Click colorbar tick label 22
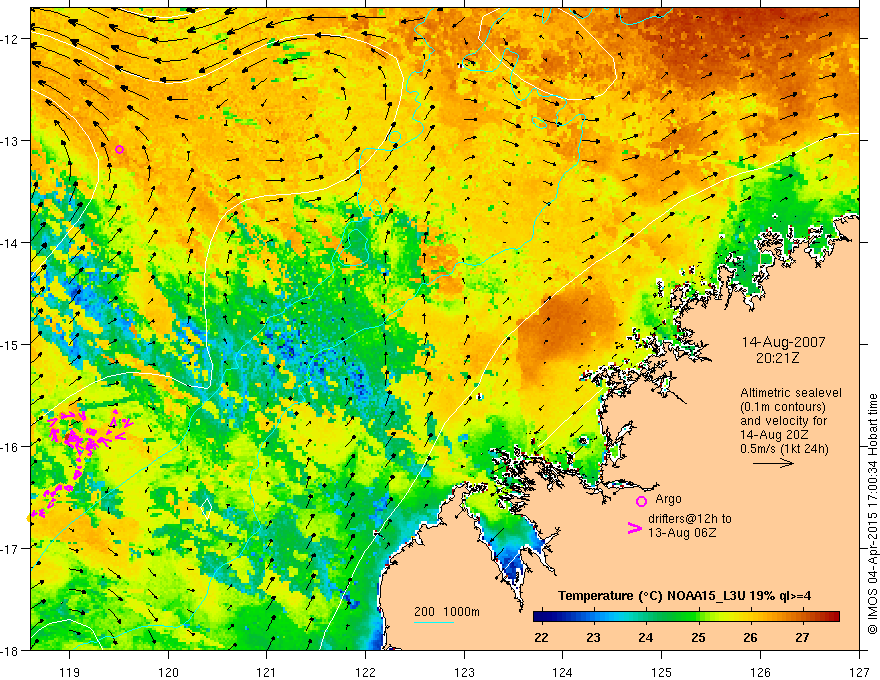The image size is (880, 680). 541,637
